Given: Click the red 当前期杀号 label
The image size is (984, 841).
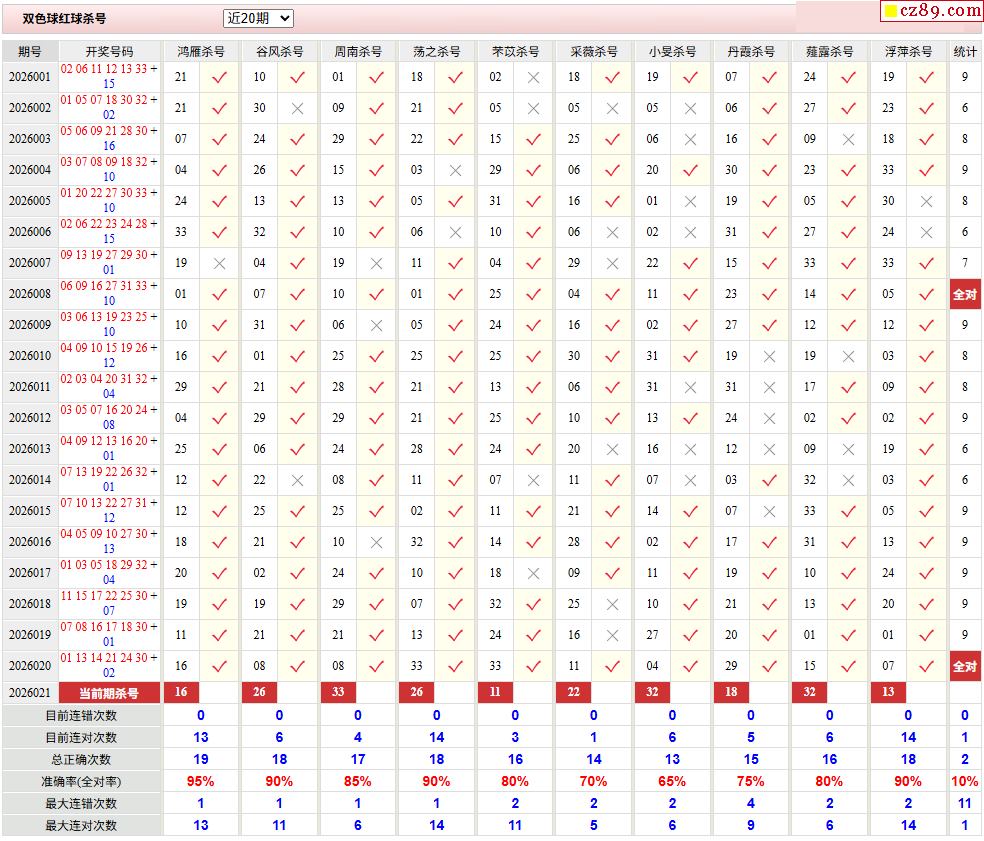Looking at the screenshot, I should tap(110, 692).
